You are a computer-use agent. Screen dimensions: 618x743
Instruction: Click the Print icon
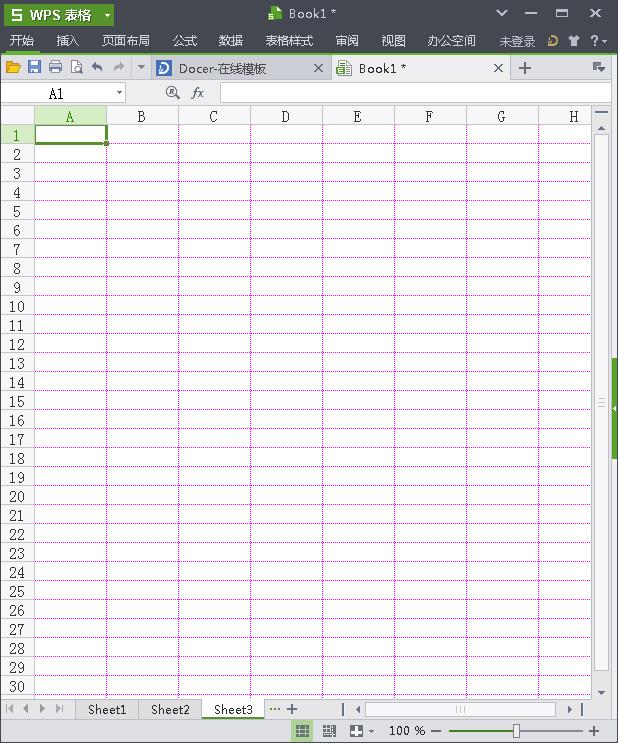point(55,67)
